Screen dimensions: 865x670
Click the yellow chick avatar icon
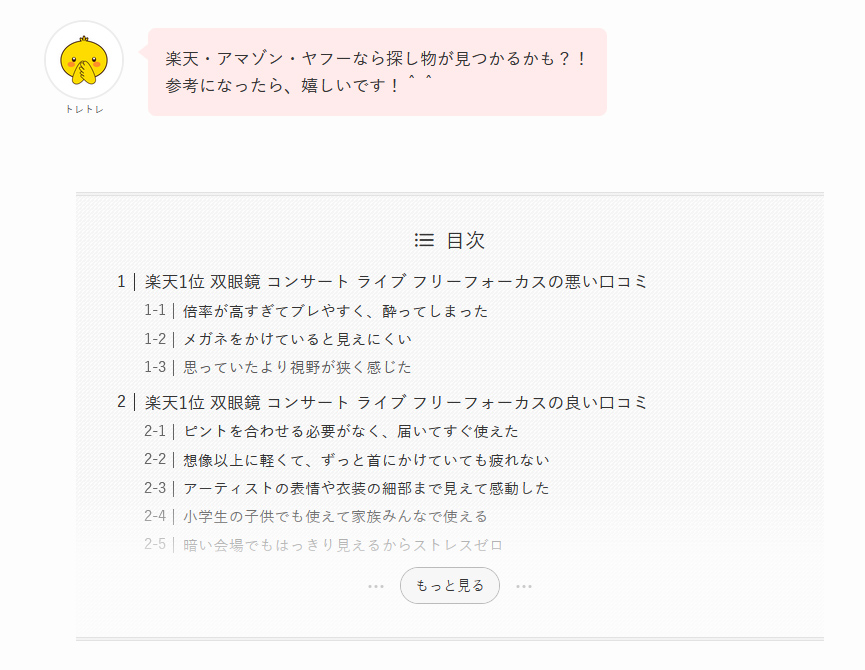click(84, 60)
